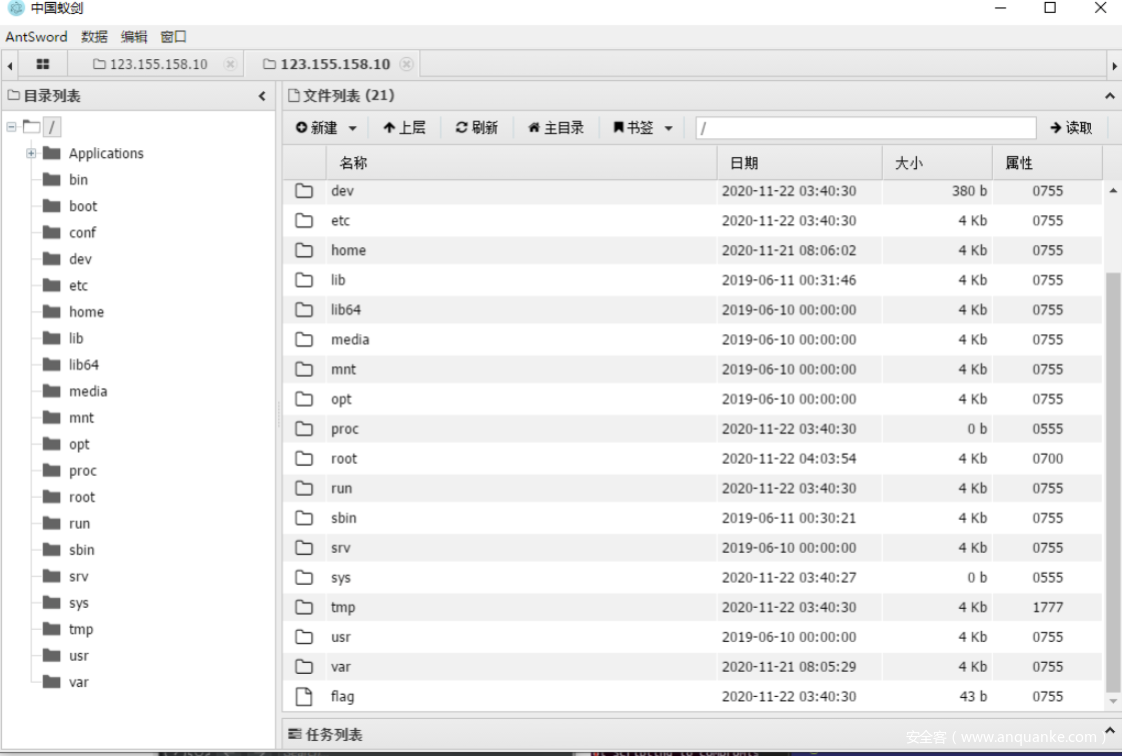Image resolution: width=1122 pixels, height=756 pixels.
Task: Open the AntSword menu
Action: [x=36, y=37]
